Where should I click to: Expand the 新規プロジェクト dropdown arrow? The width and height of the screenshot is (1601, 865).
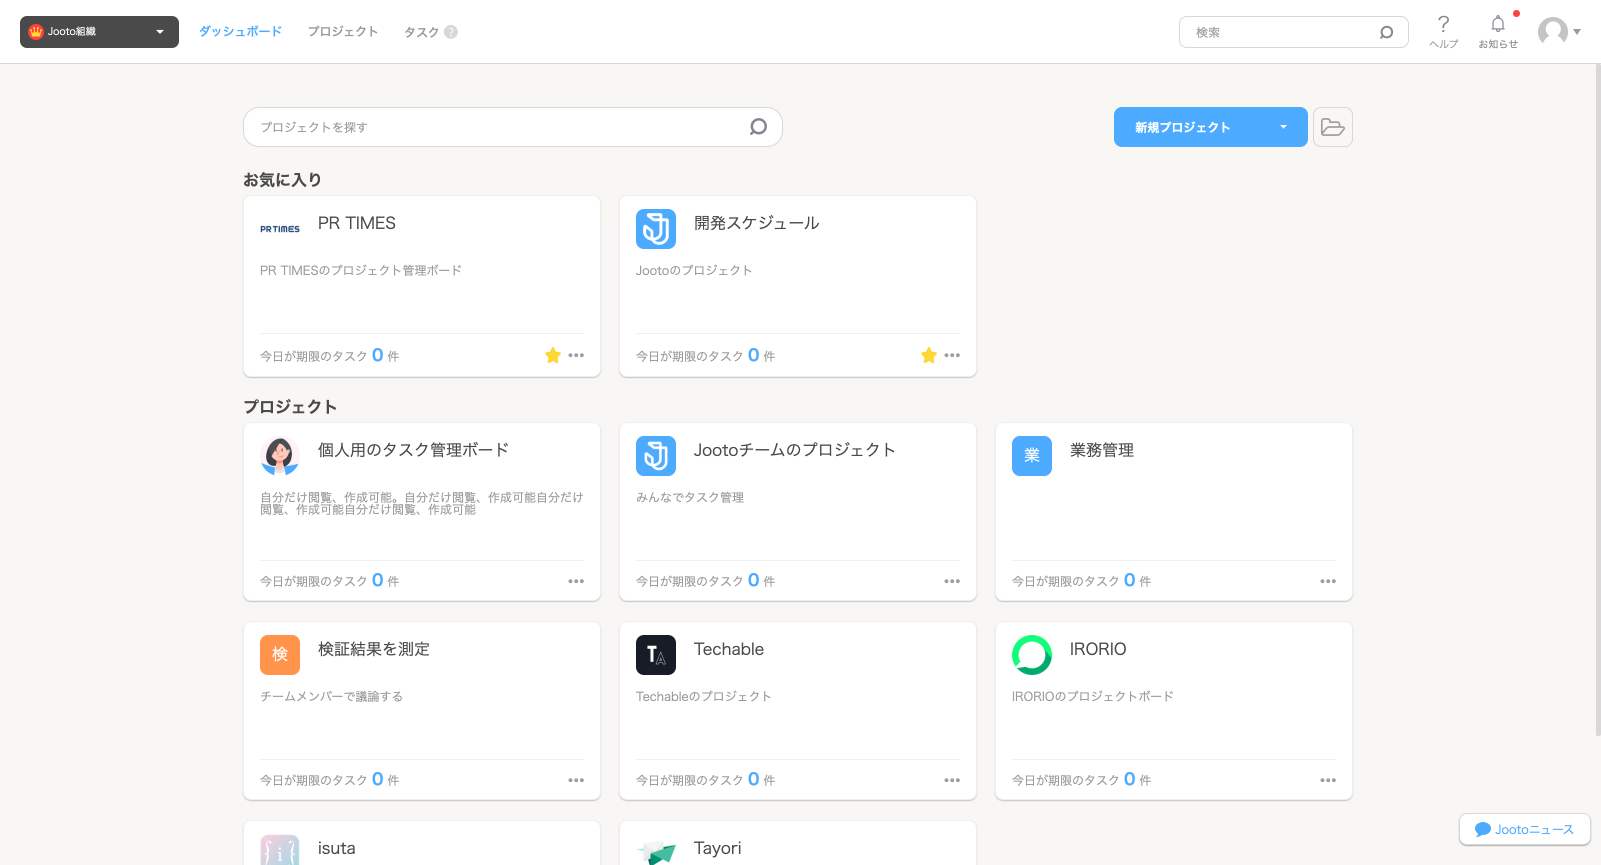(1283, 127)
